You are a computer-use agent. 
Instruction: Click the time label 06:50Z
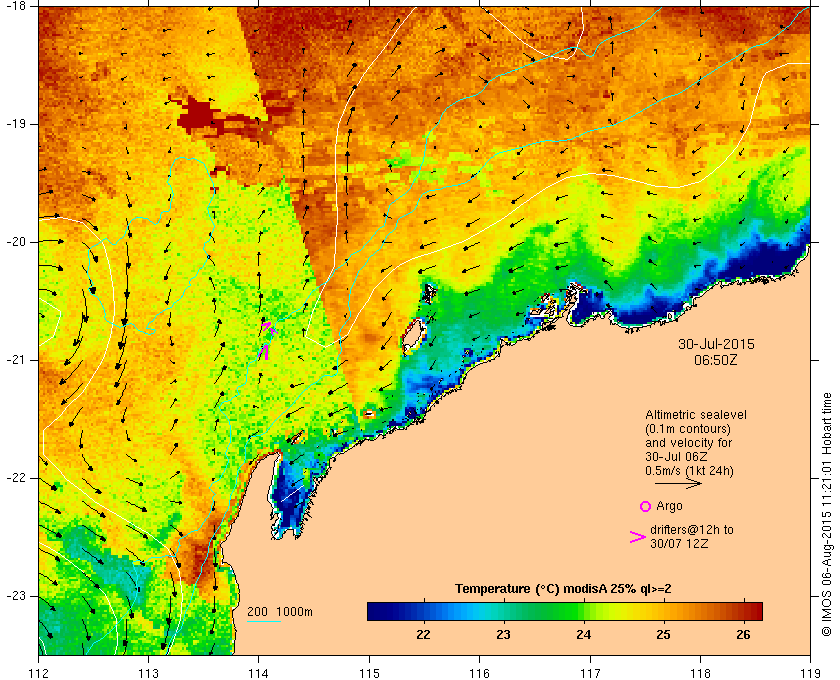pyautogui.click(x=716, y=360)
